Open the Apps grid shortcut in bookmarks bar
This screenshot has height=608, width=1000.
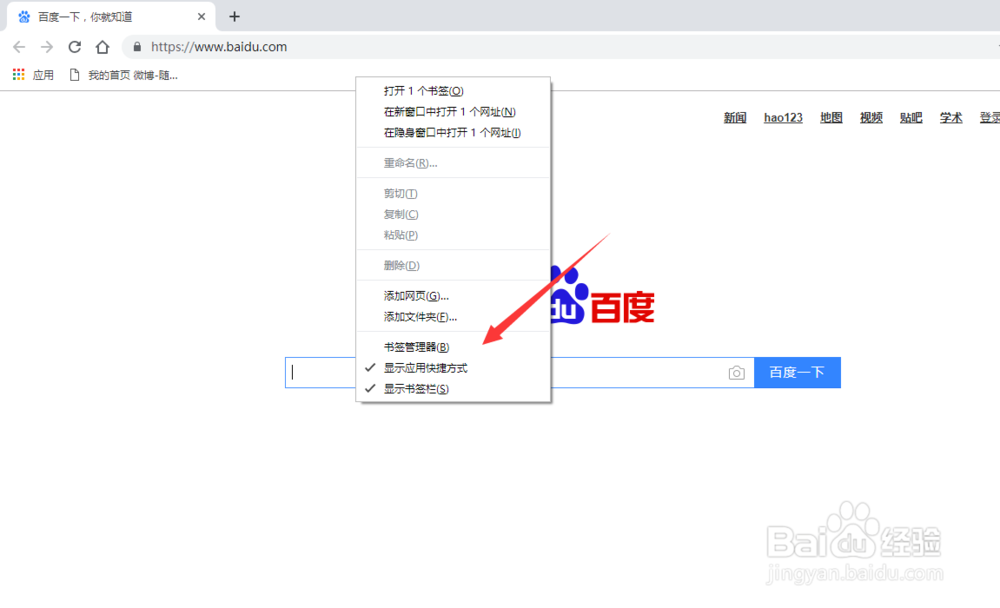coord(33,75)
